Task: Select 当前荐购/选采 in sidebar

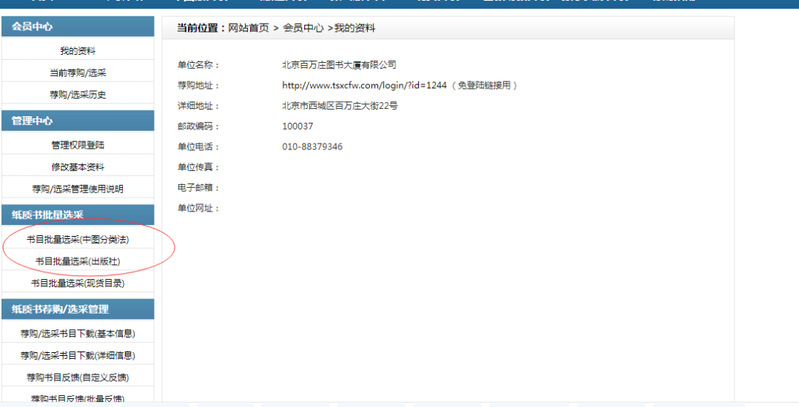Action: pos(77,73)
